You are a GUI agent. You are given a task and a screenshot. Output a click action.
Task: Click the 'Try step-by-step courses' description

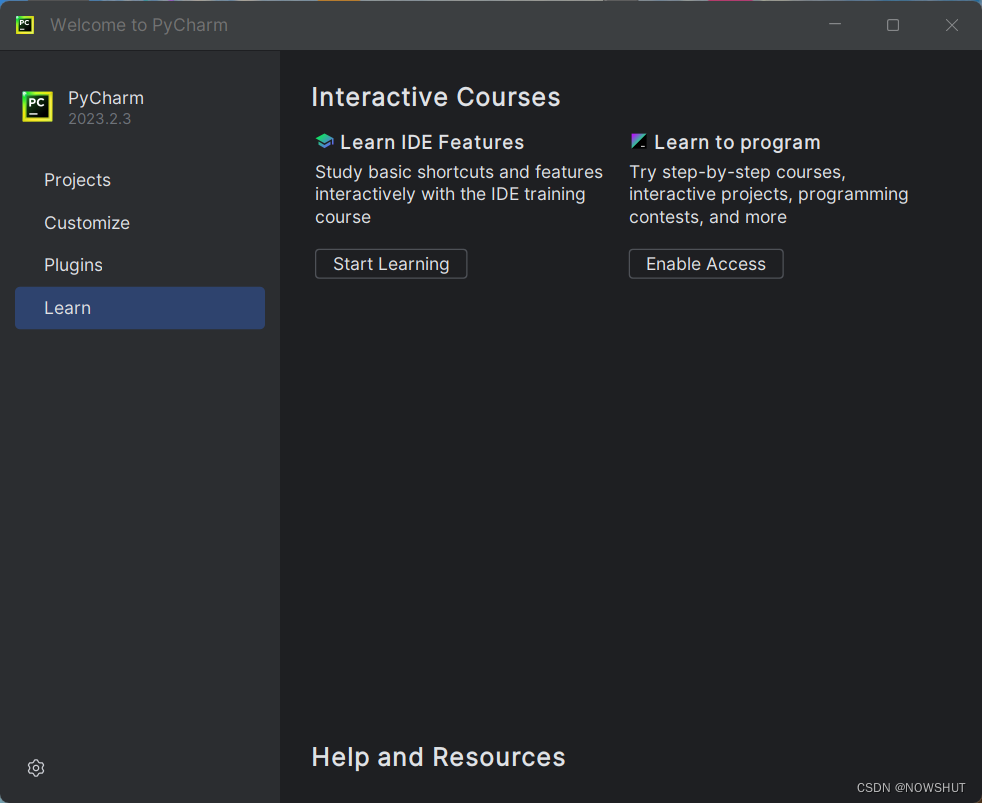(x=768, y=194)
